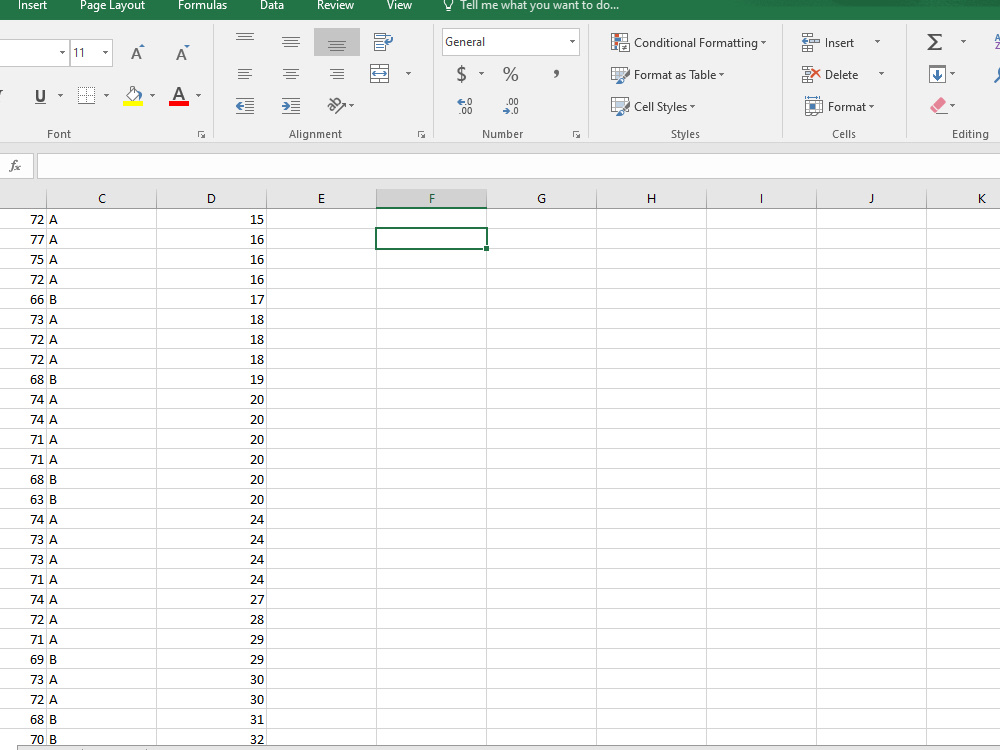Image resolution: width=1000 pixels, height=750 pixels.
Task: Click the Delete cells button
Action: (x=830, y=75)
